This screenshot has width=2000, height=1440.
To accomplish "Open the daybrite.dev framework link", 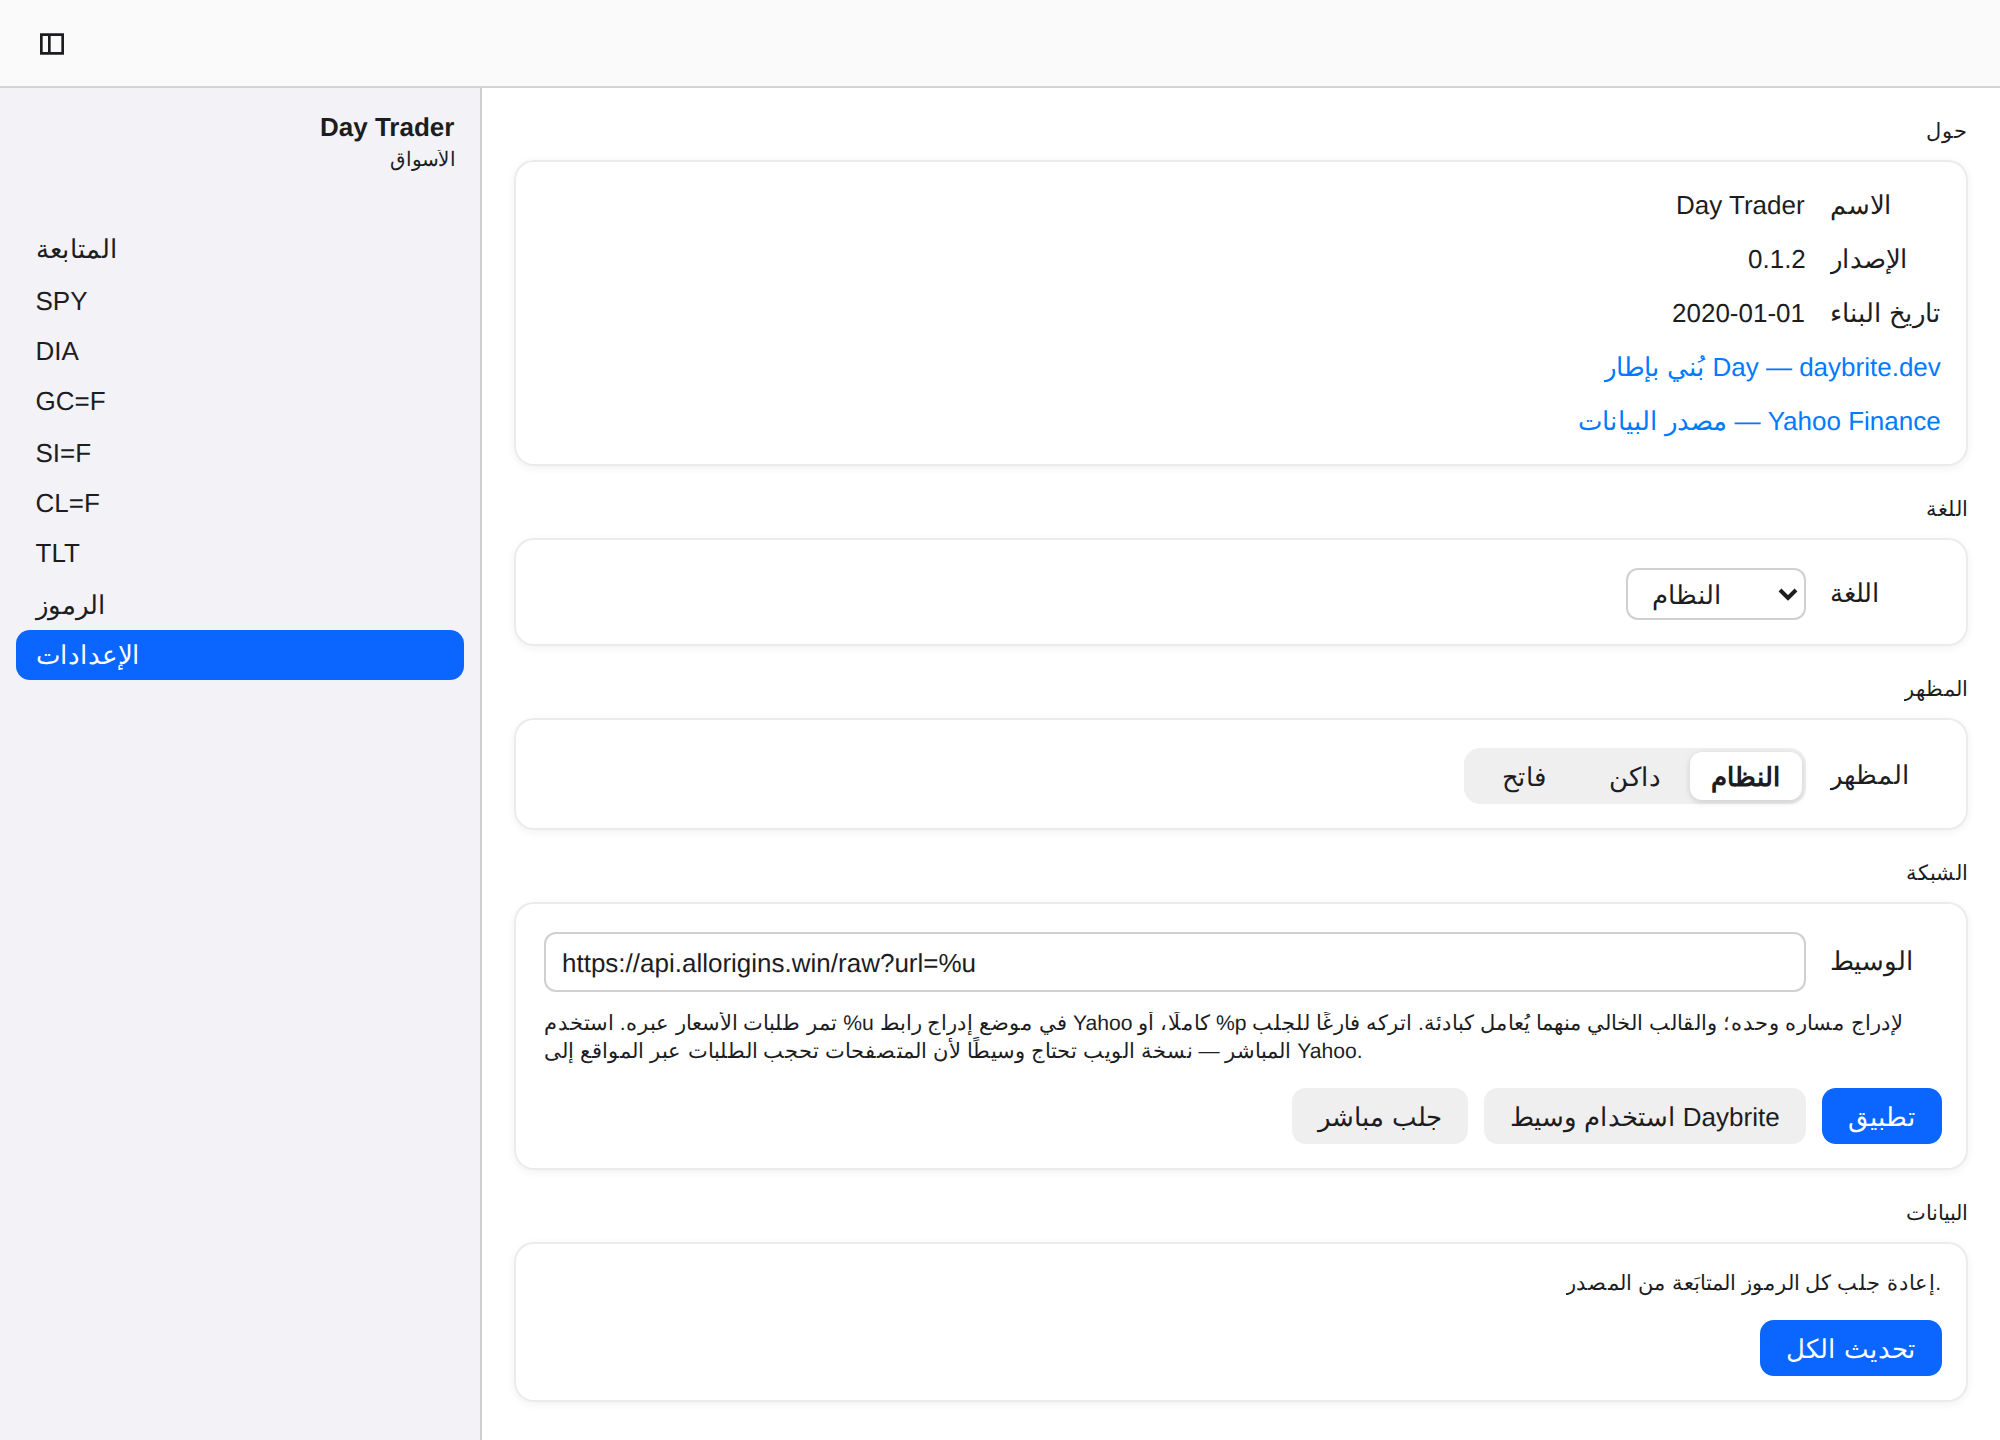I will coord(1772,368).
